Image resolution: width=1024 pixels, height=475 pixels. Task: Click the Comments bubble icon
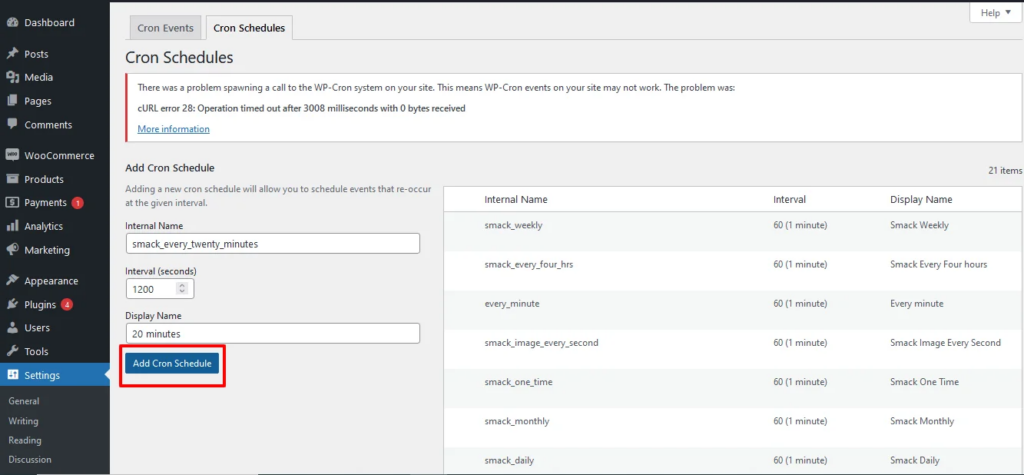coord(12,124)
